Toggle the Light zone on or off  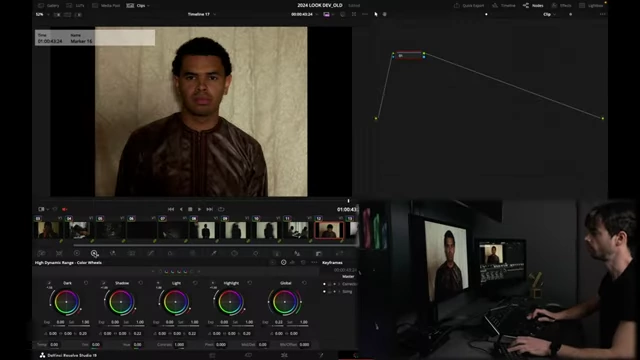coord(158,282)
